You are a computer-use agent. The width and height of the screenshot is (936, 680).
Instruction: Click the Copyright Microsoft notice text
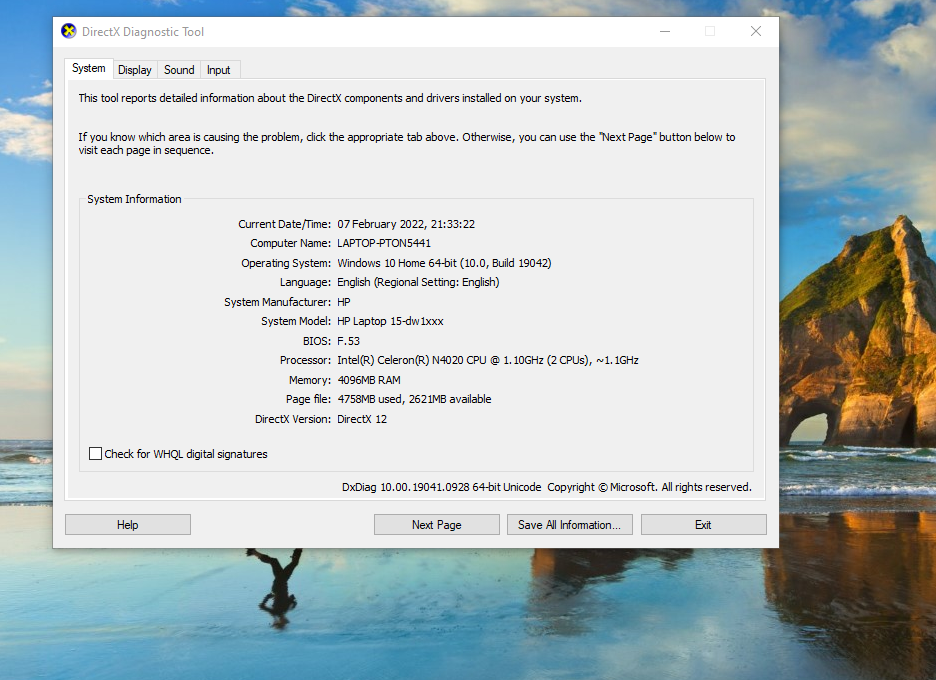click(649, 487)
